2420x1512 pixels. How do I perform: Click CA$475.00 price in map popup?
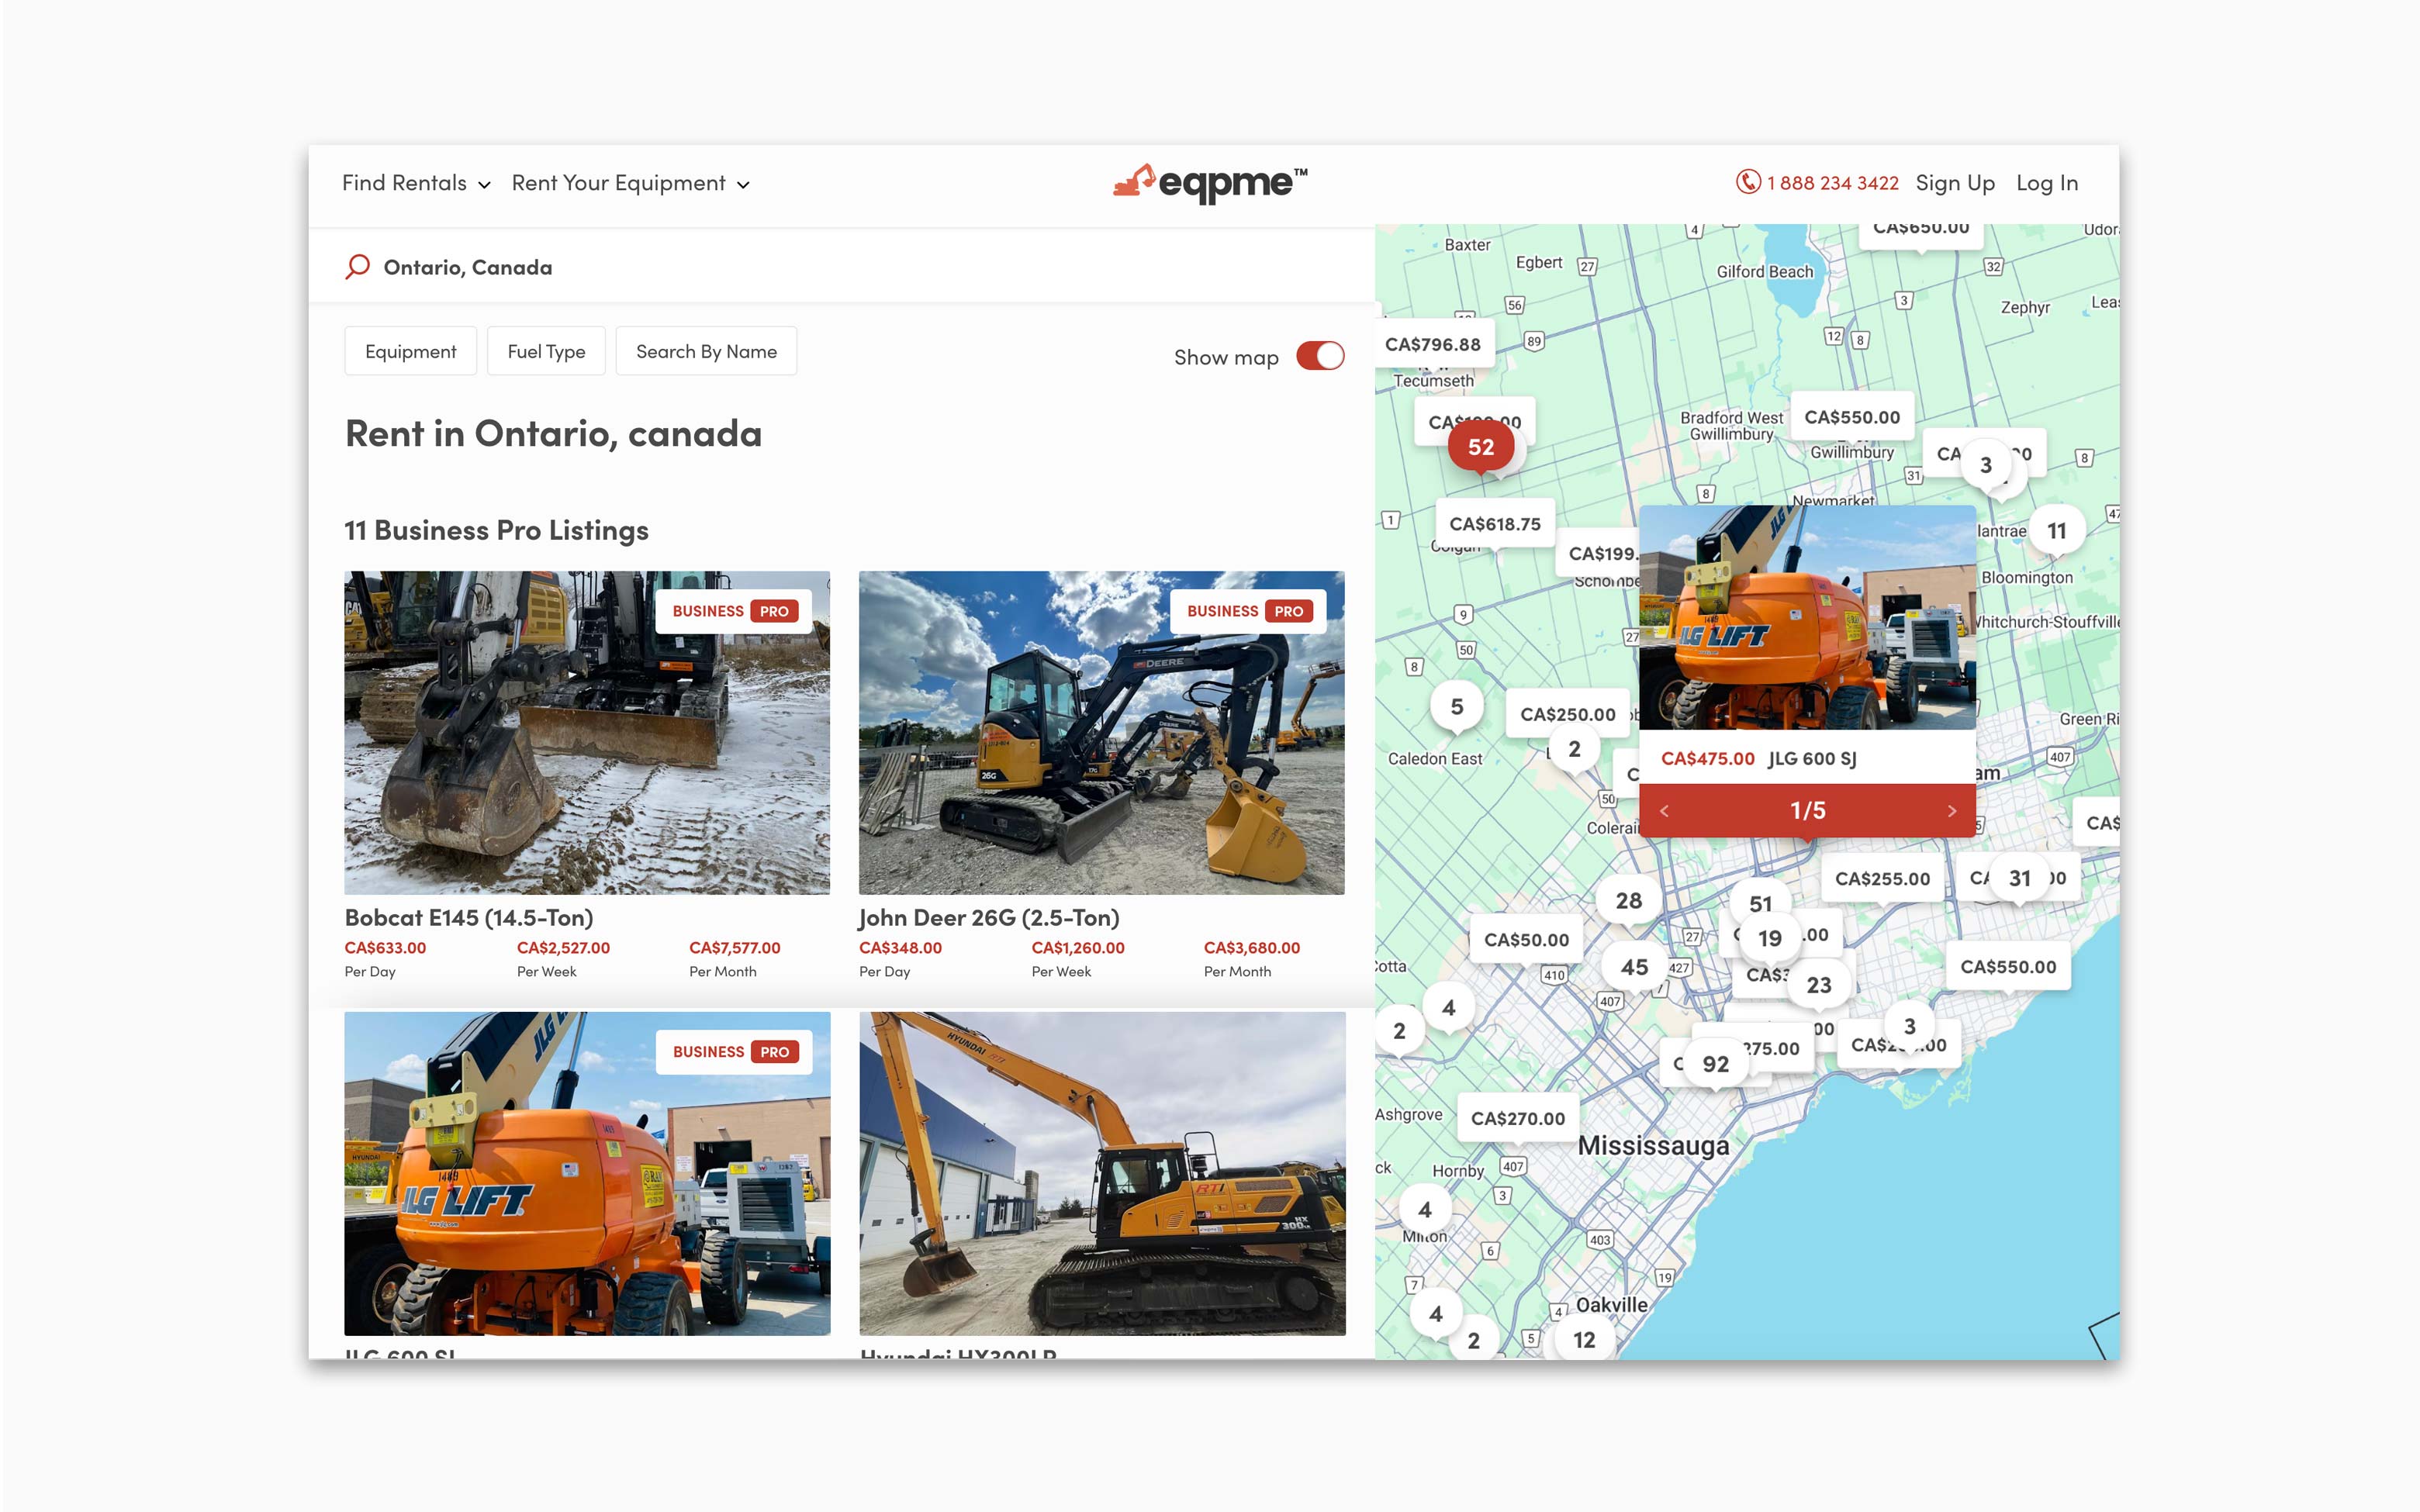(x=1708, y=758)
